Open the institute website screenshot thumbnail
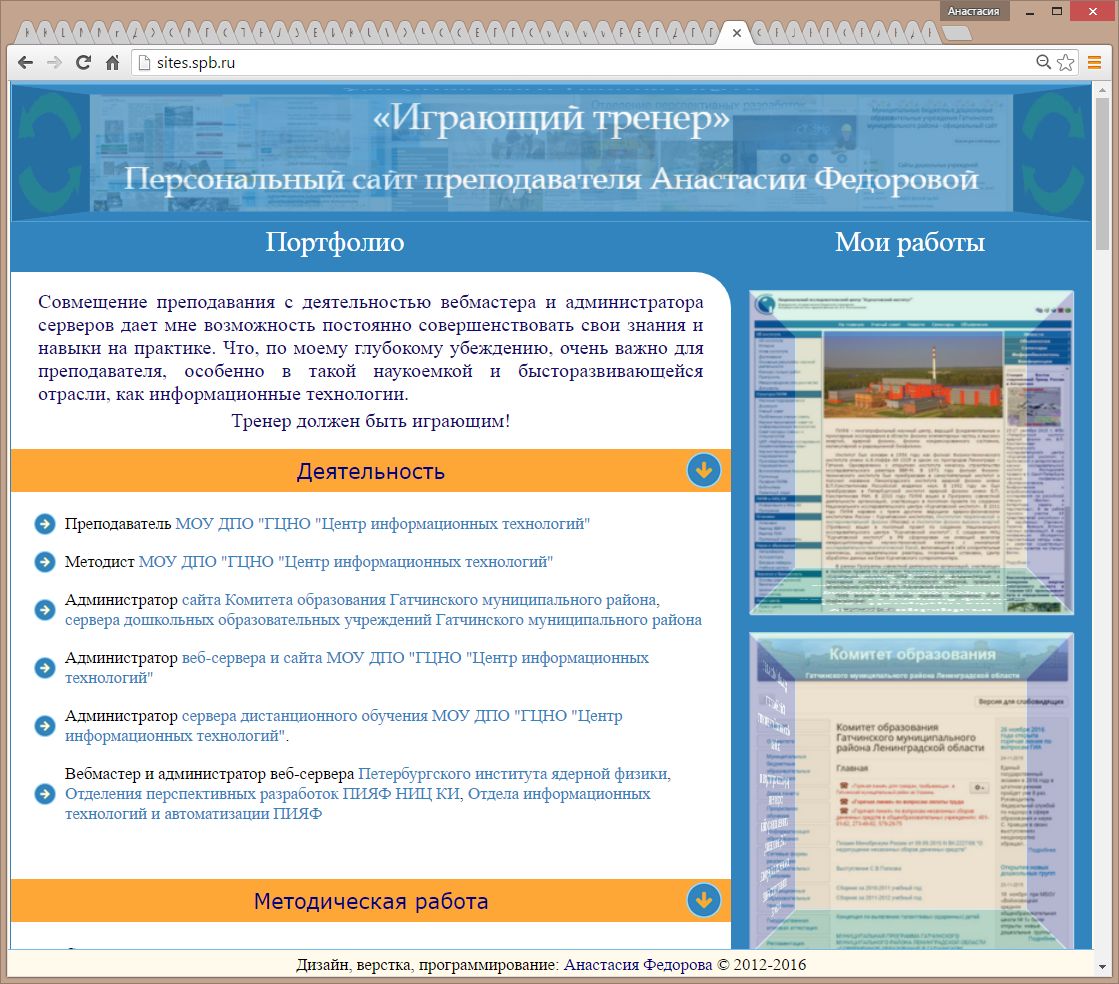The width and height of the screenshot is (1119, 984). (x=911, y=452)
